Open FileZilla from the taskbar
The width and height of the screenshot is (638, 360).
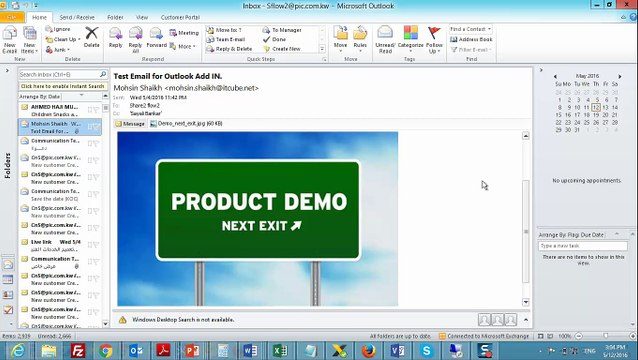click(77, 351)
